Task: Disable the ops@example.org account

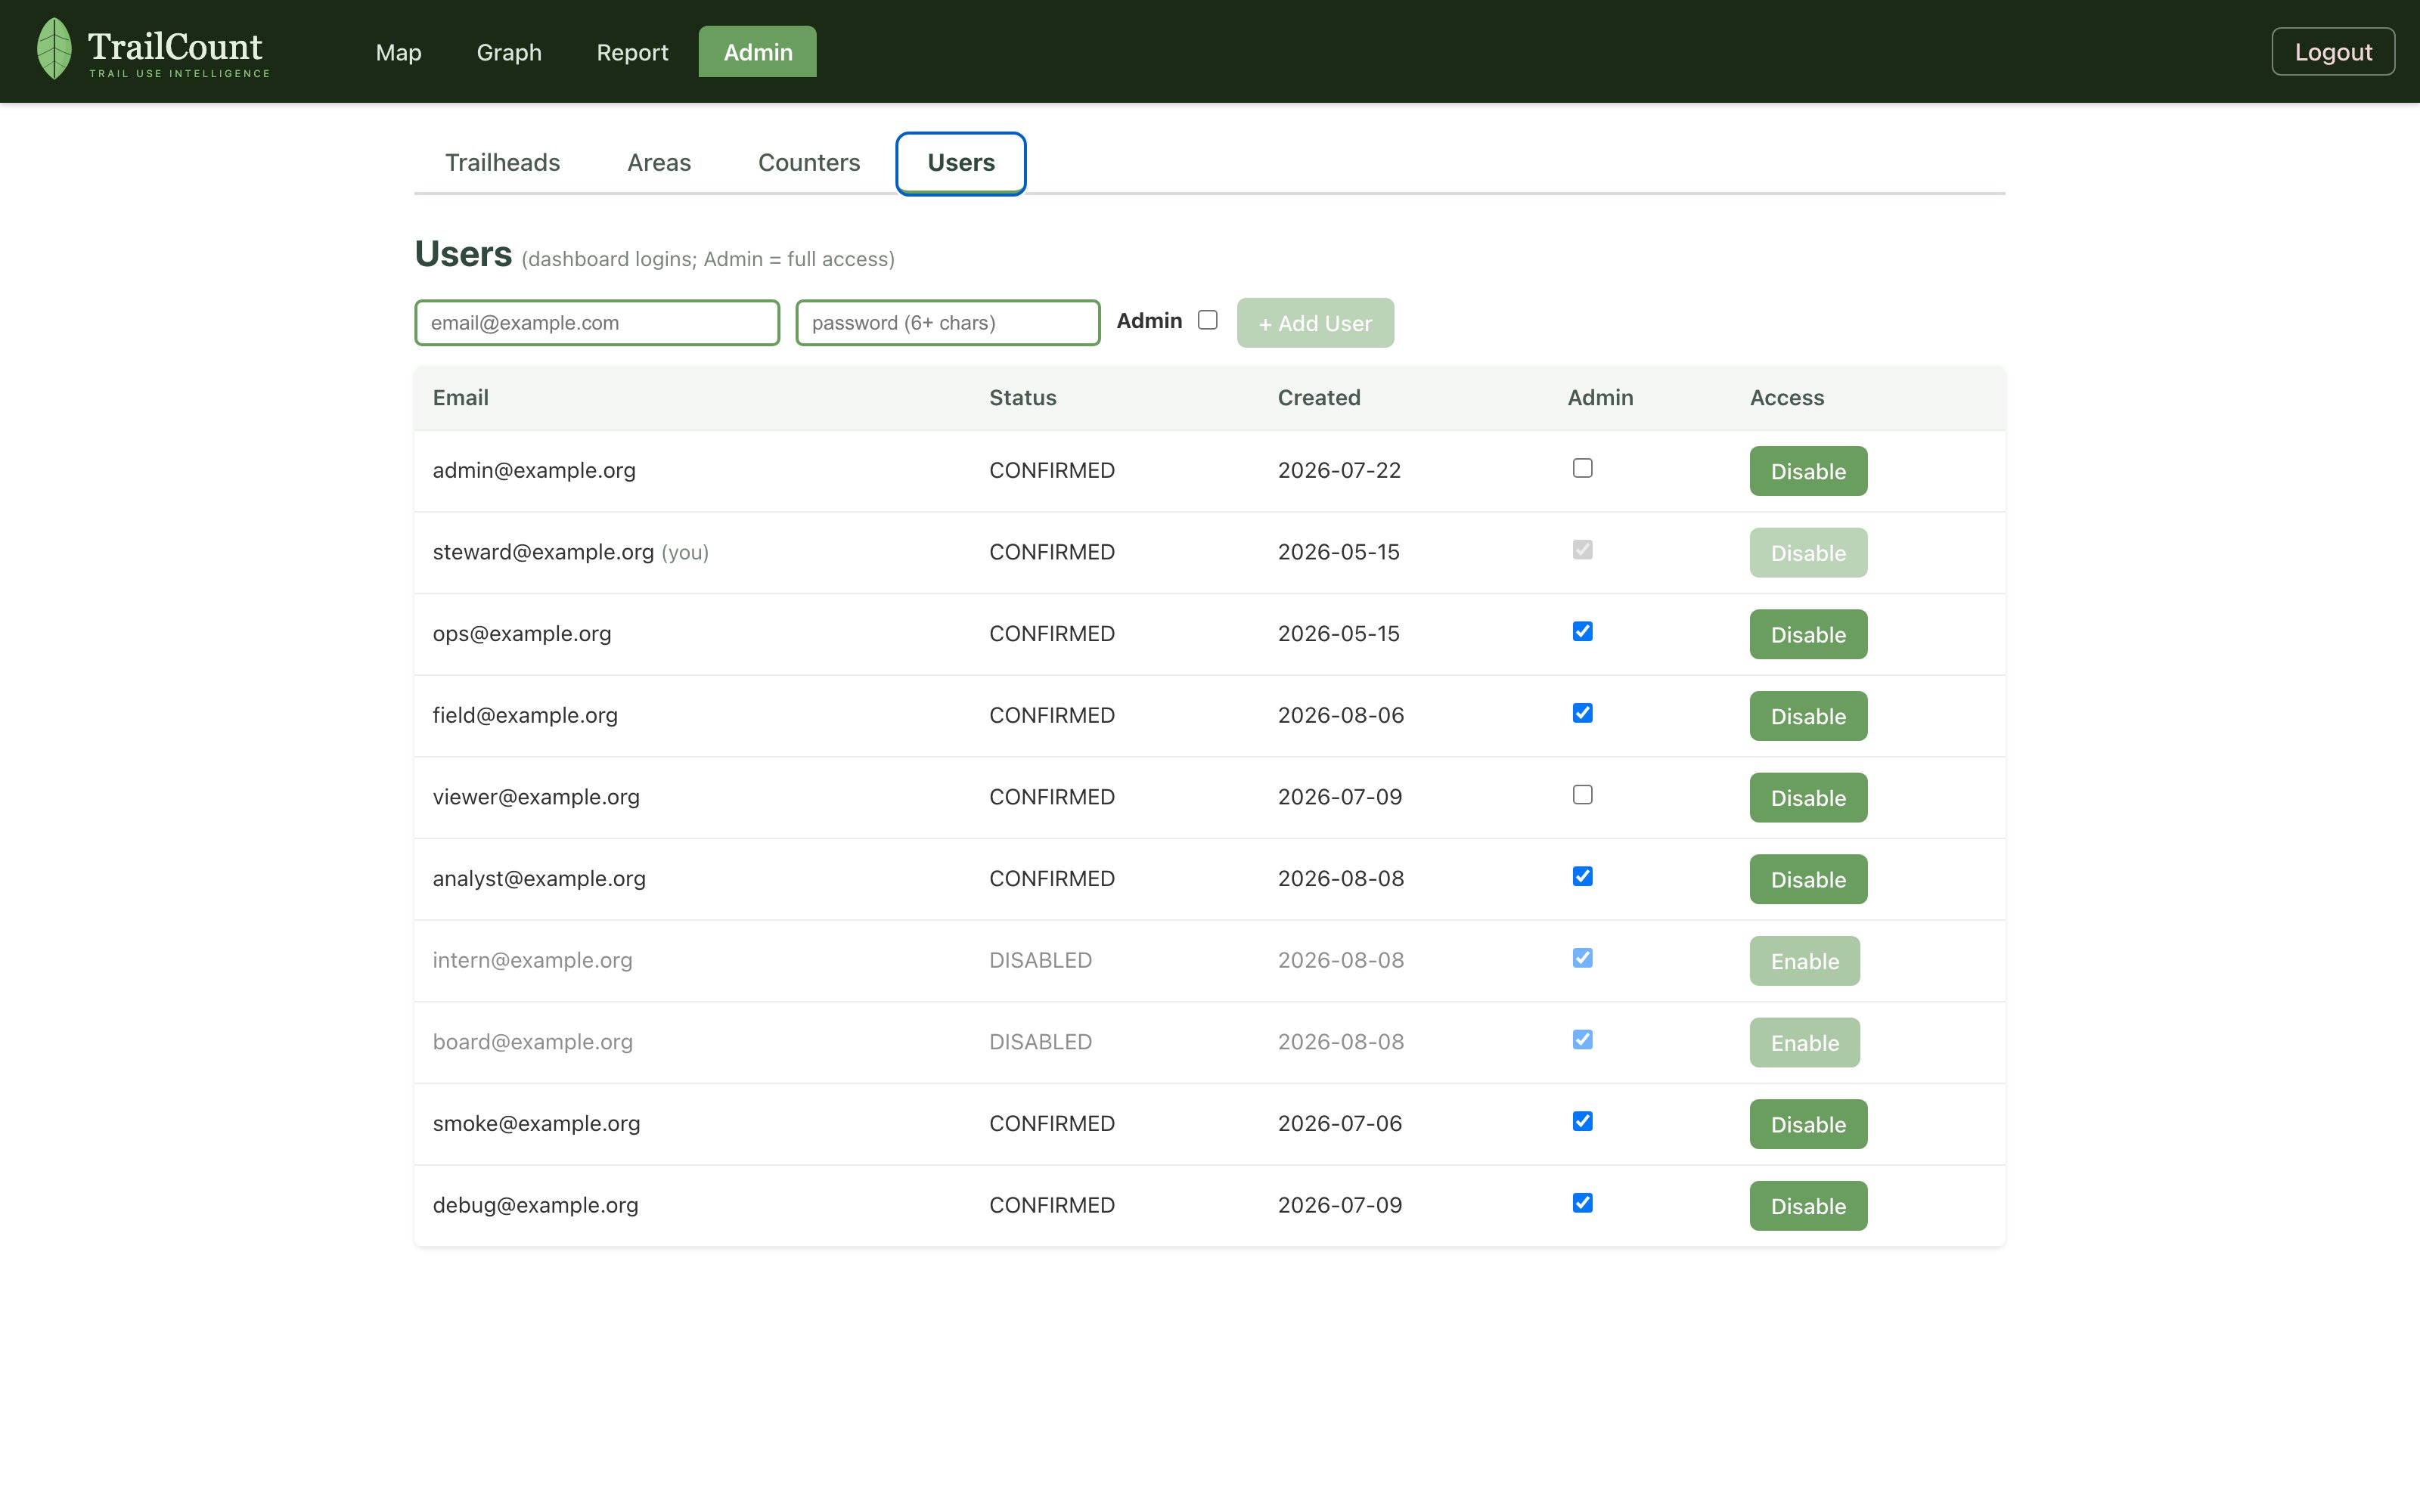Action: [x=1808, y=634]
